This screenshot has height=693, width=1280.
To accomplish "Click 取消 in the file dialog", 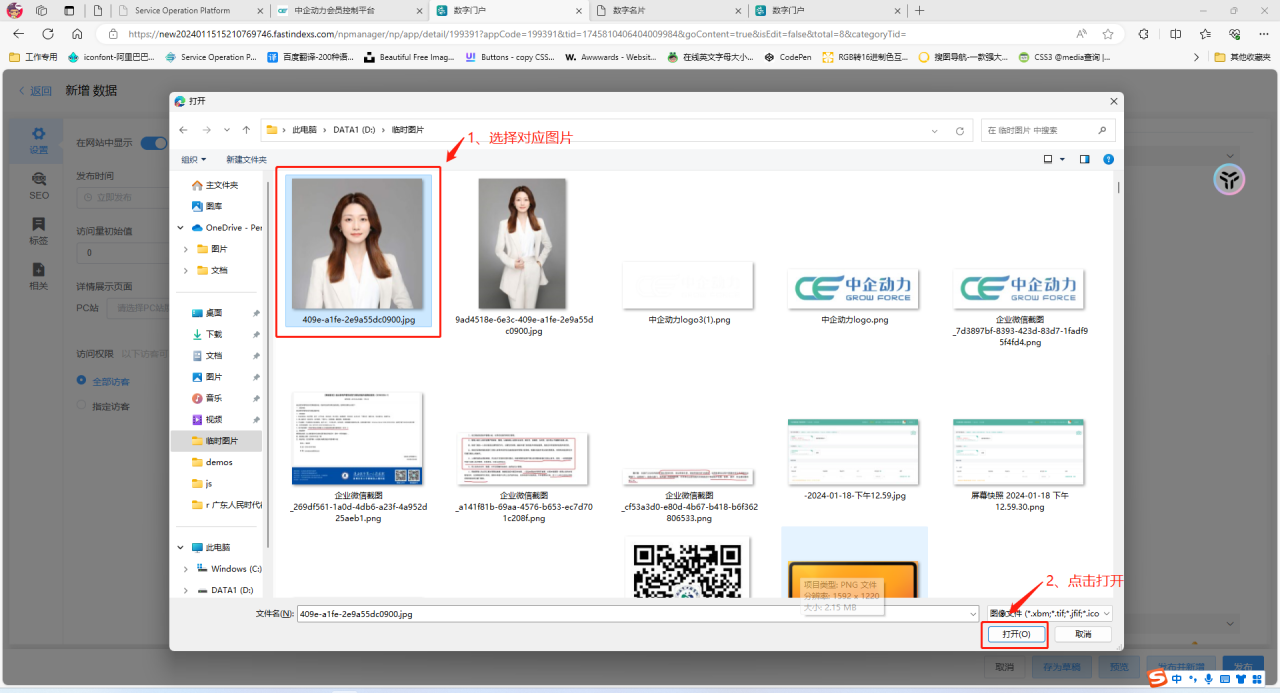I will 1083,634.
